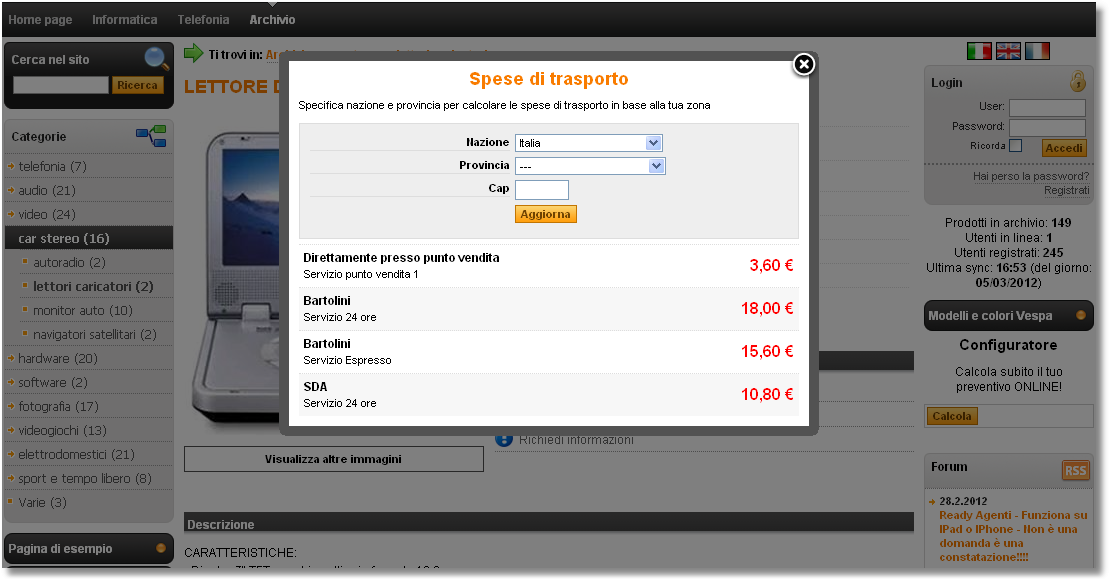Click the site search text field

pos(61,85)
